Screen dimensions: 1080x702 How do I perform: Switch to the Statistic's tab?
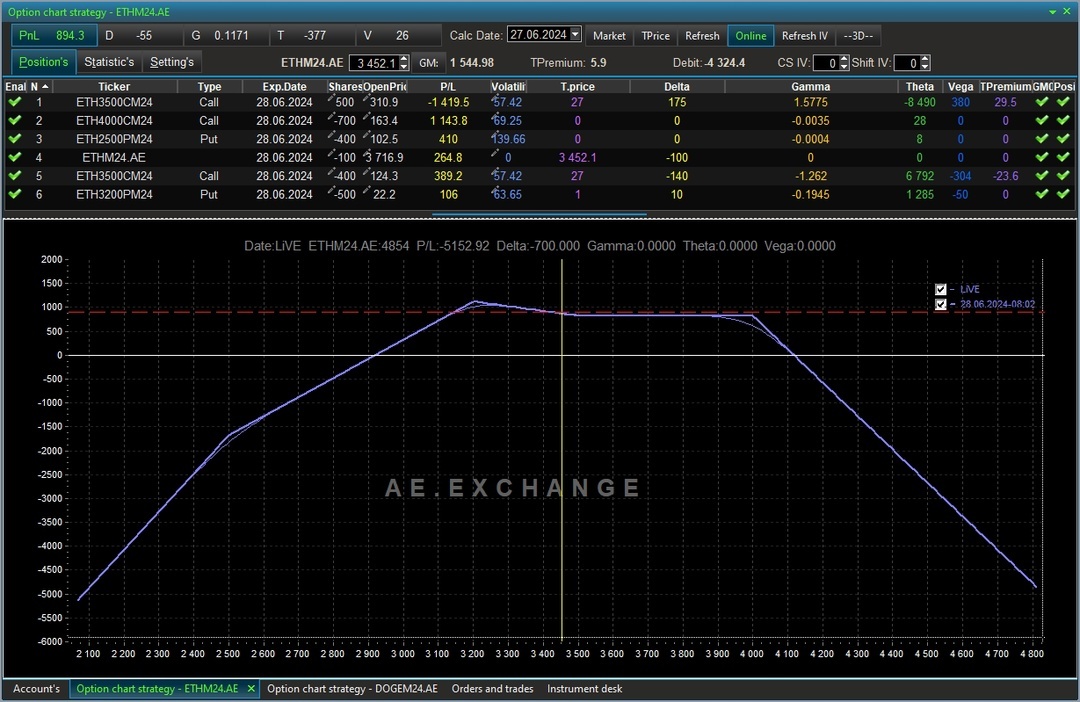[109, 62]
